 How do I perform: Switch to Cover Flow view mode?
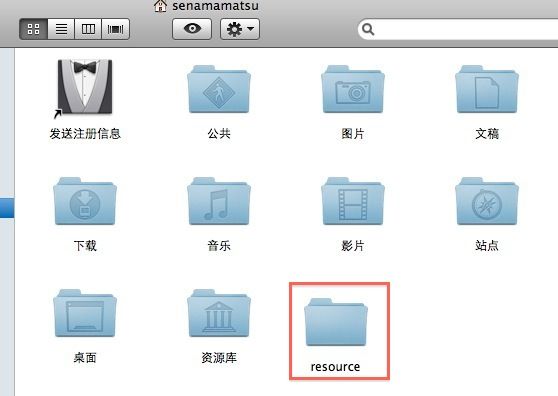click(x=115, y=29)
